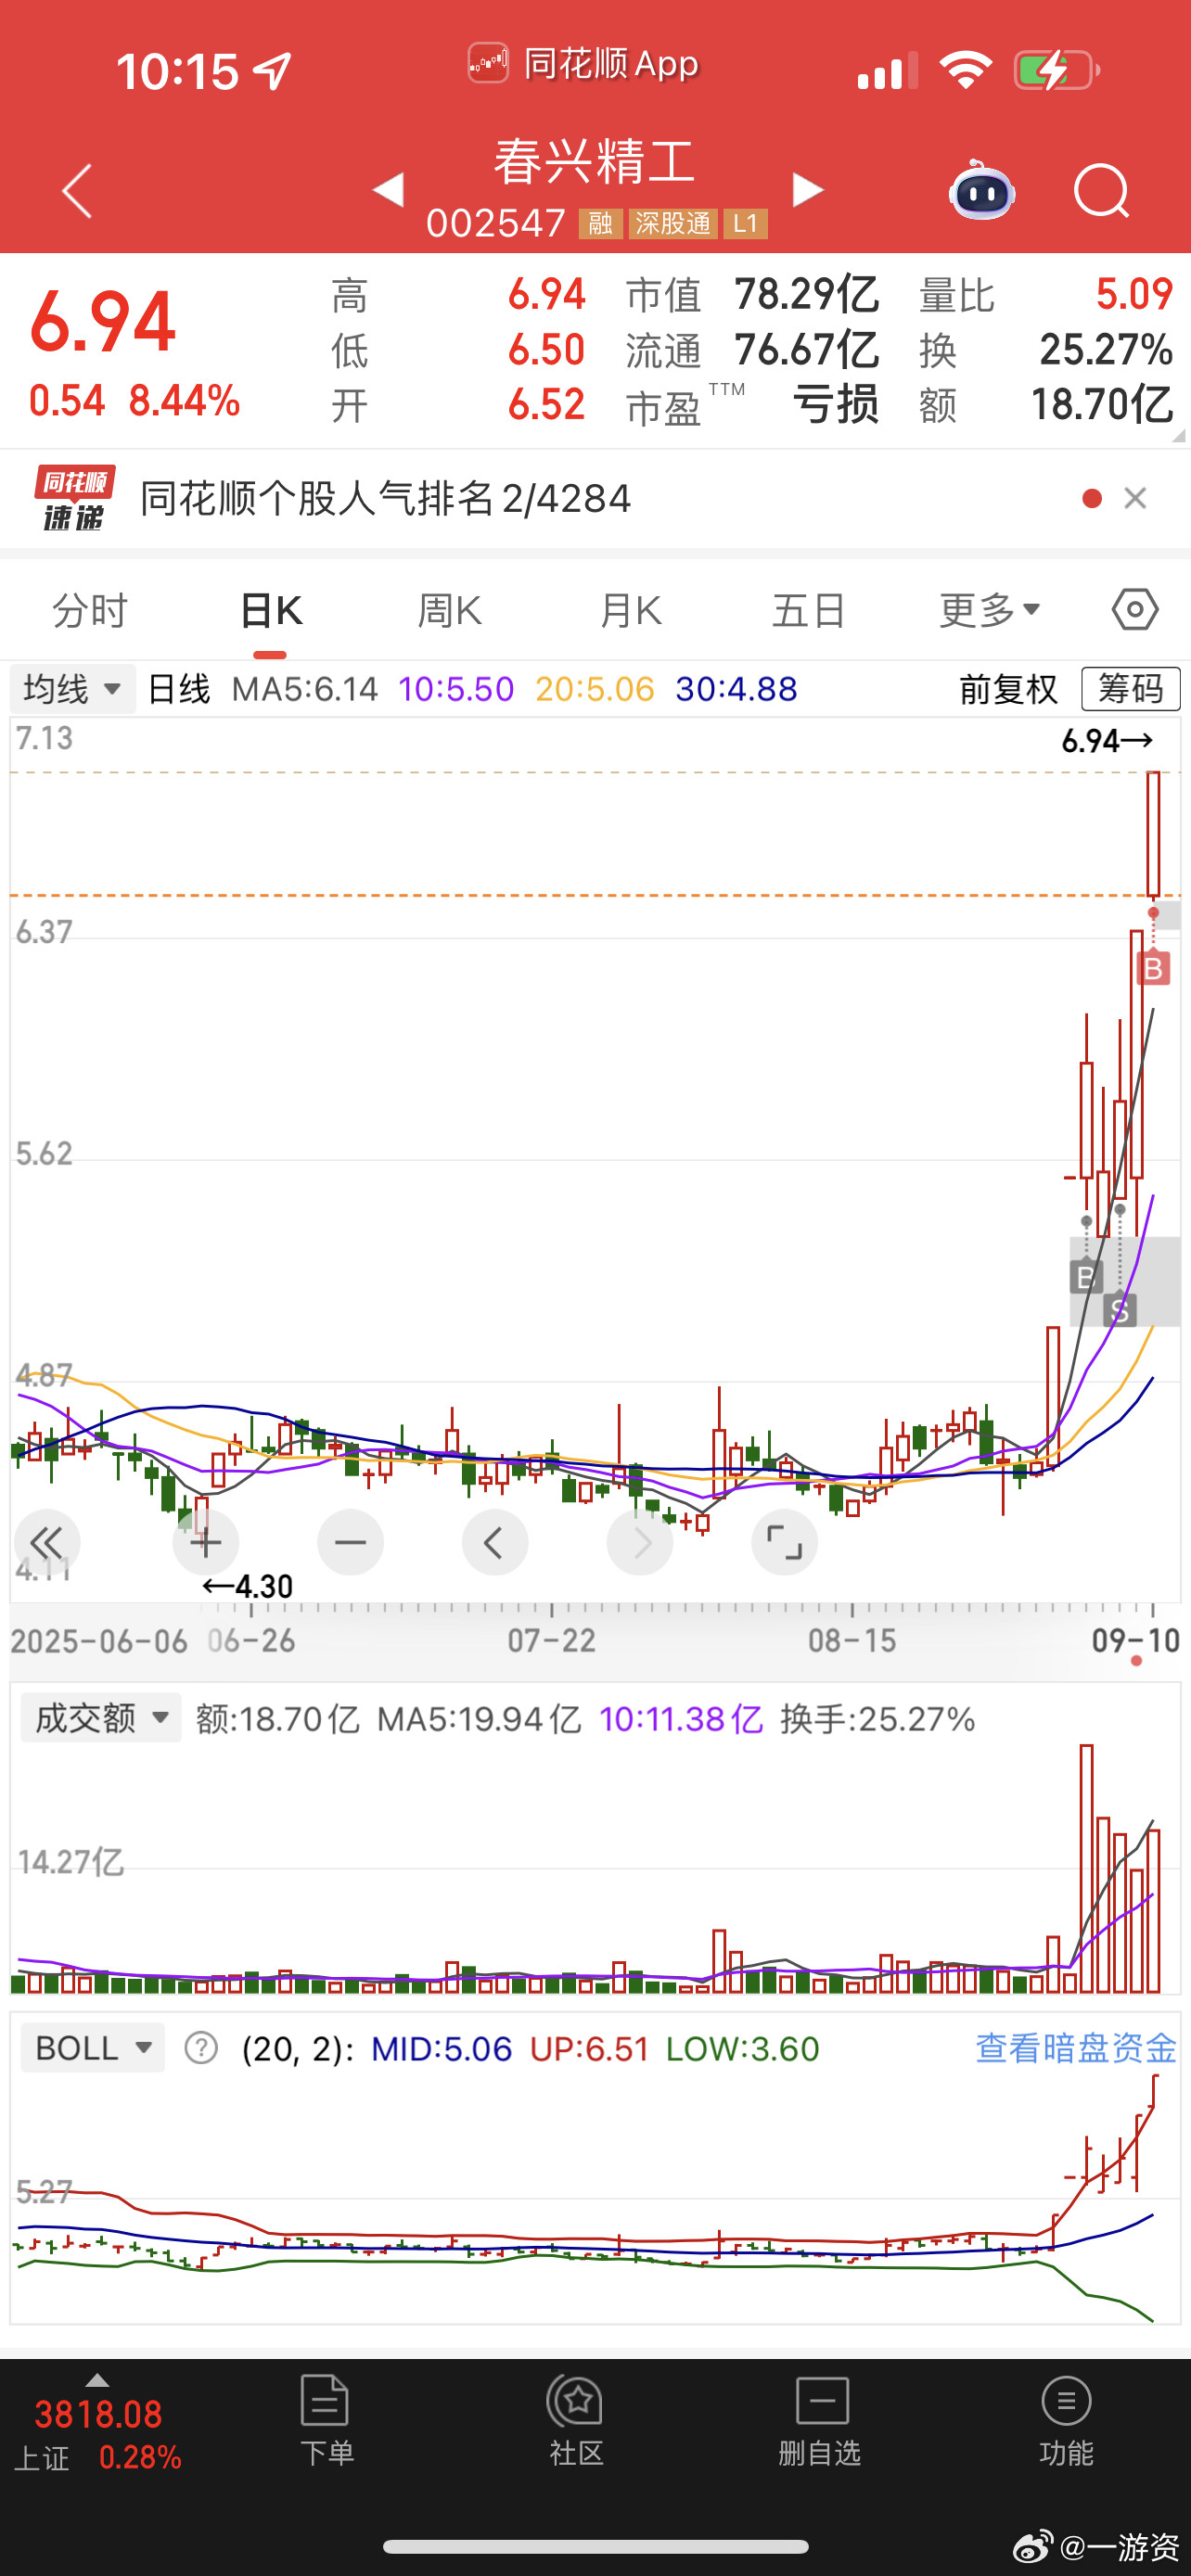
Task: Switch to 分时 tab
Action: 90,610
